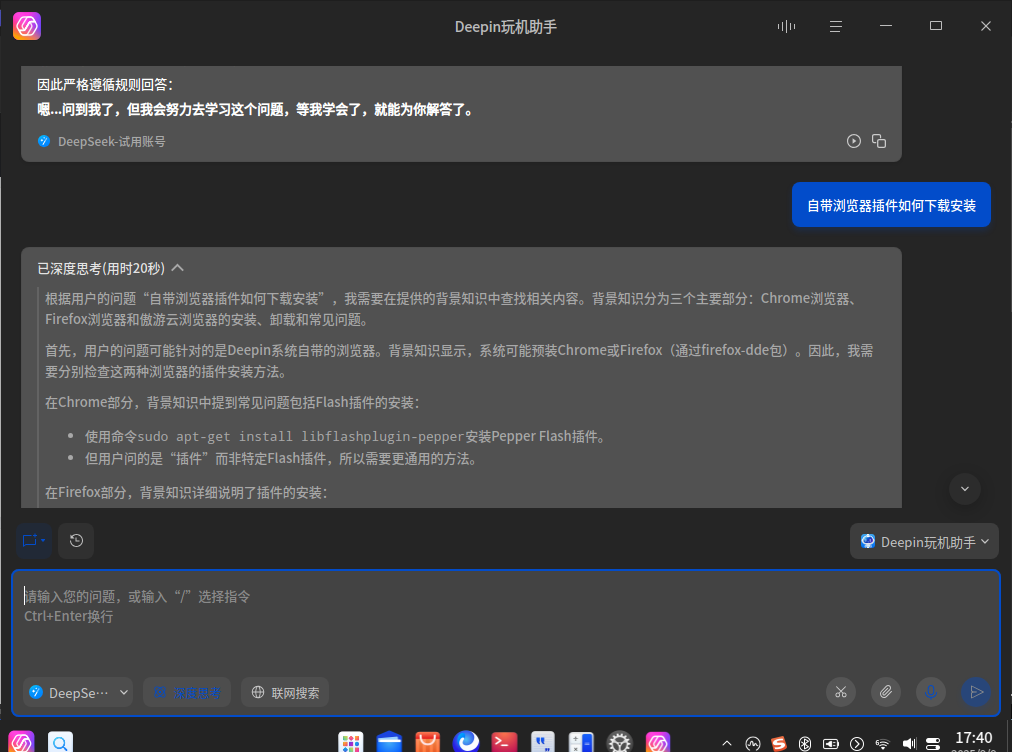
Task: Click the Sogou input method tray icon
Action: pos(779,744)
